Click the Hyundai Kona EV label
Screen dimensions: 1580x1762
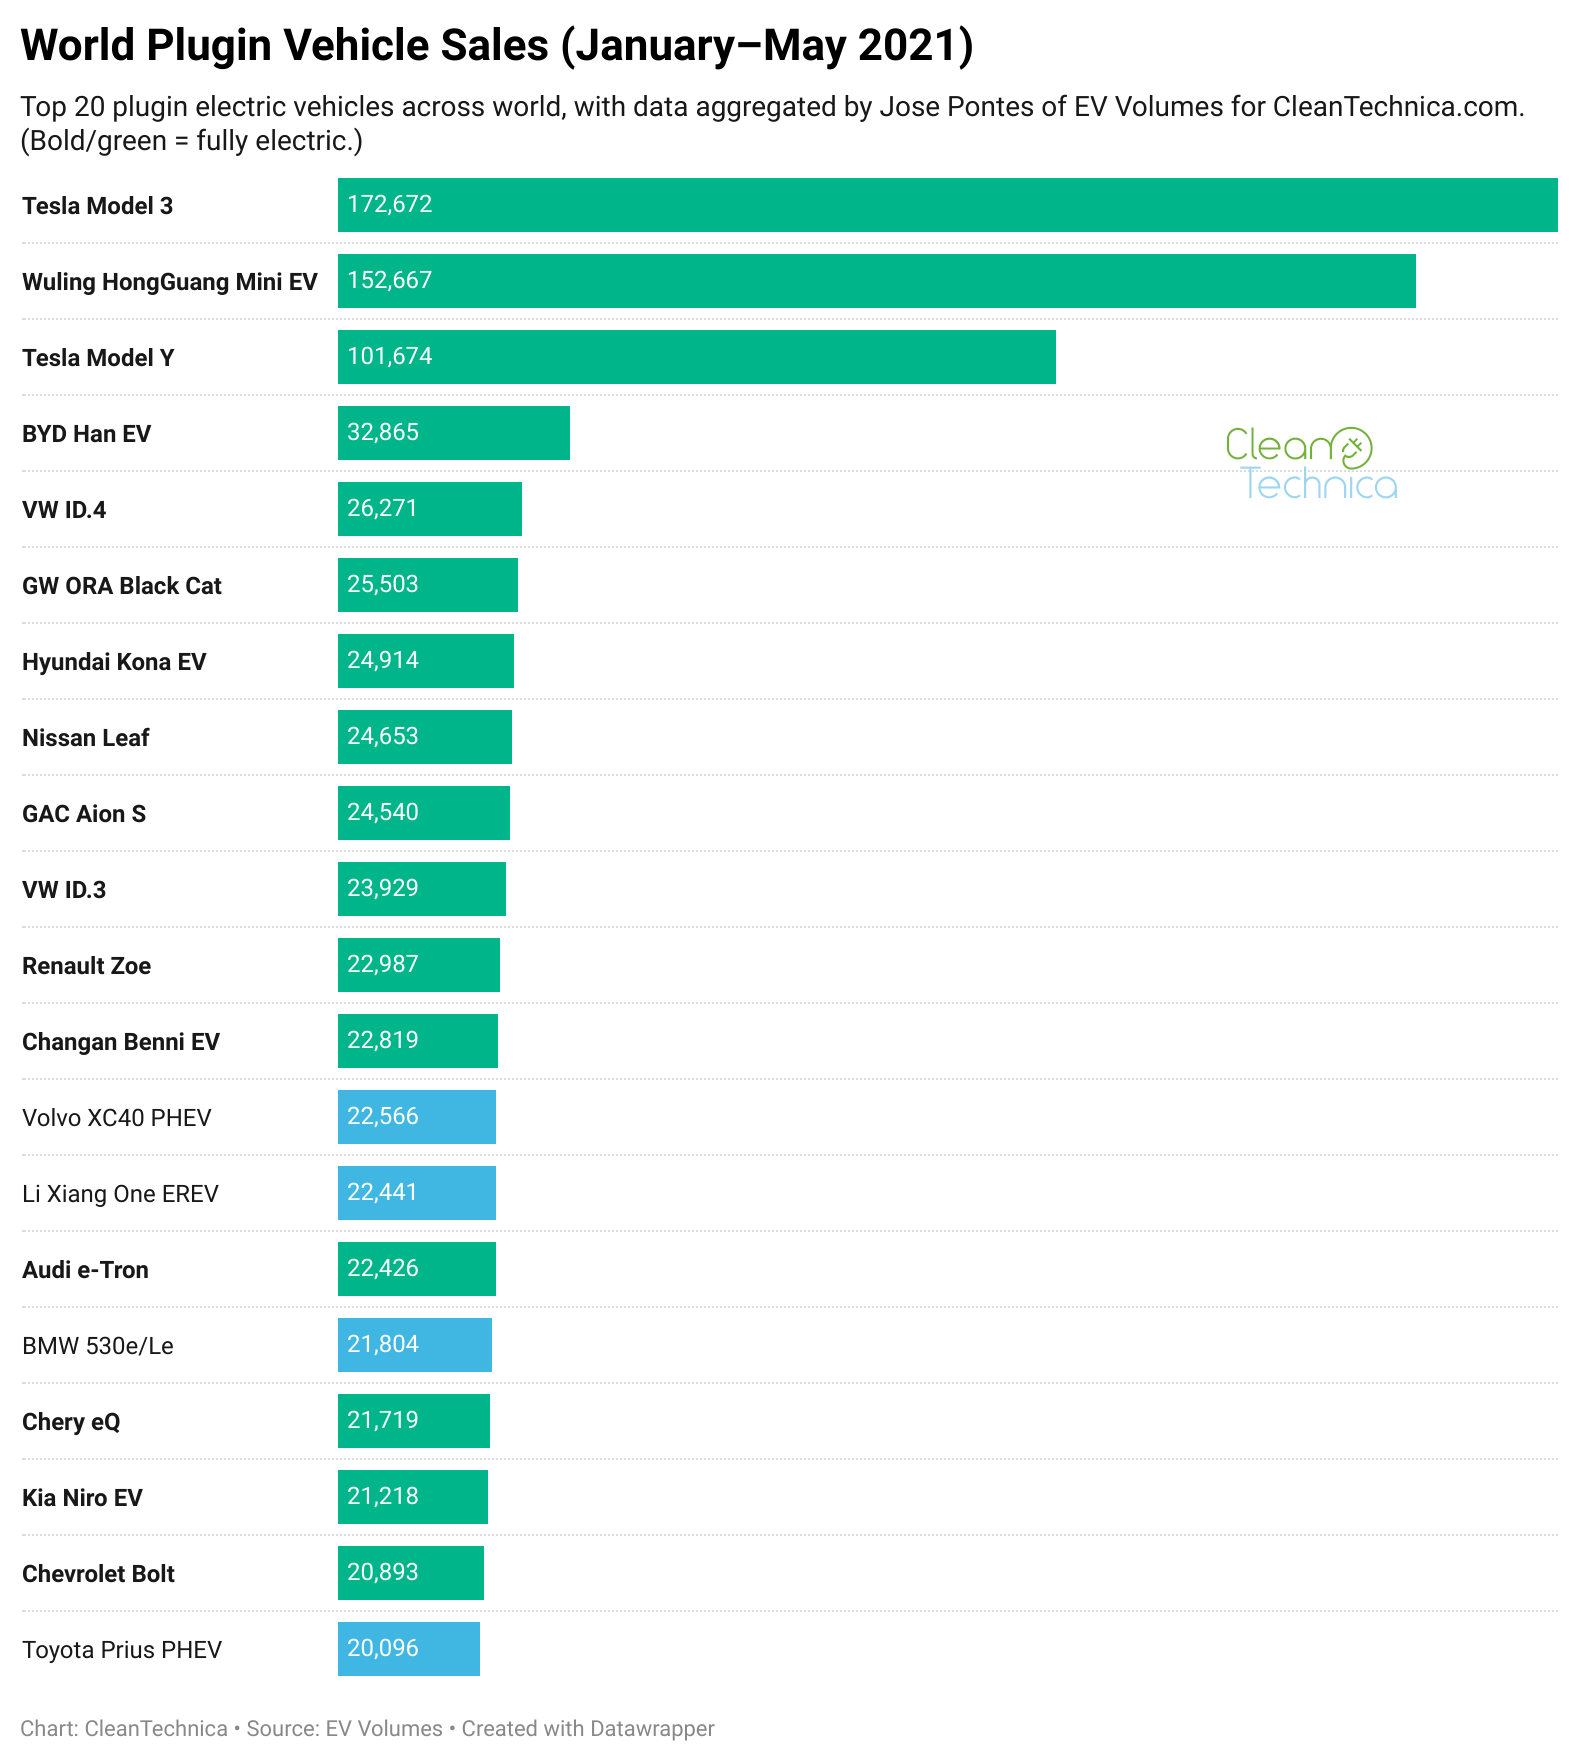[114, 662]
